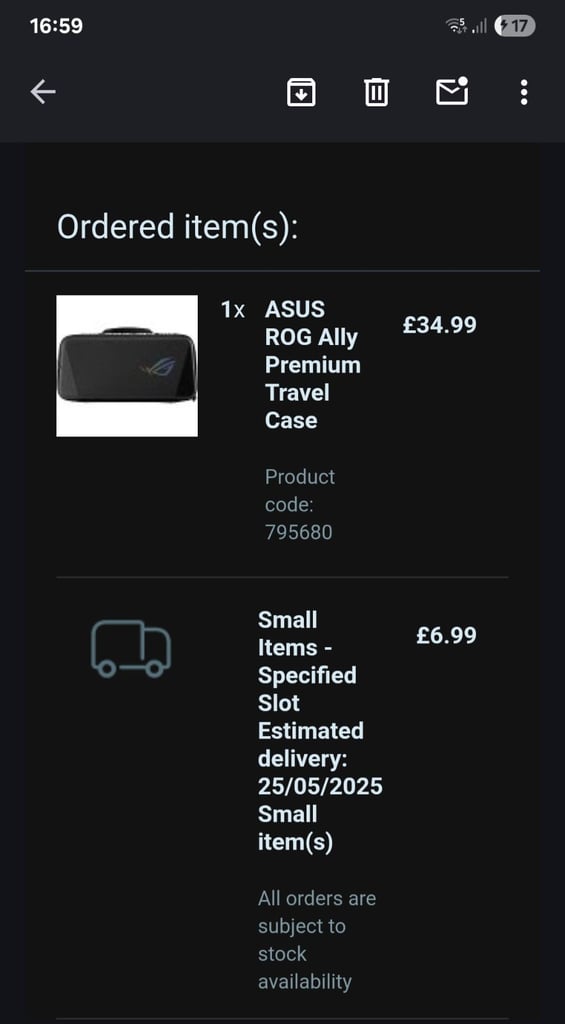
Task: Tap the 1x quantity label
Action: [233, 310]
